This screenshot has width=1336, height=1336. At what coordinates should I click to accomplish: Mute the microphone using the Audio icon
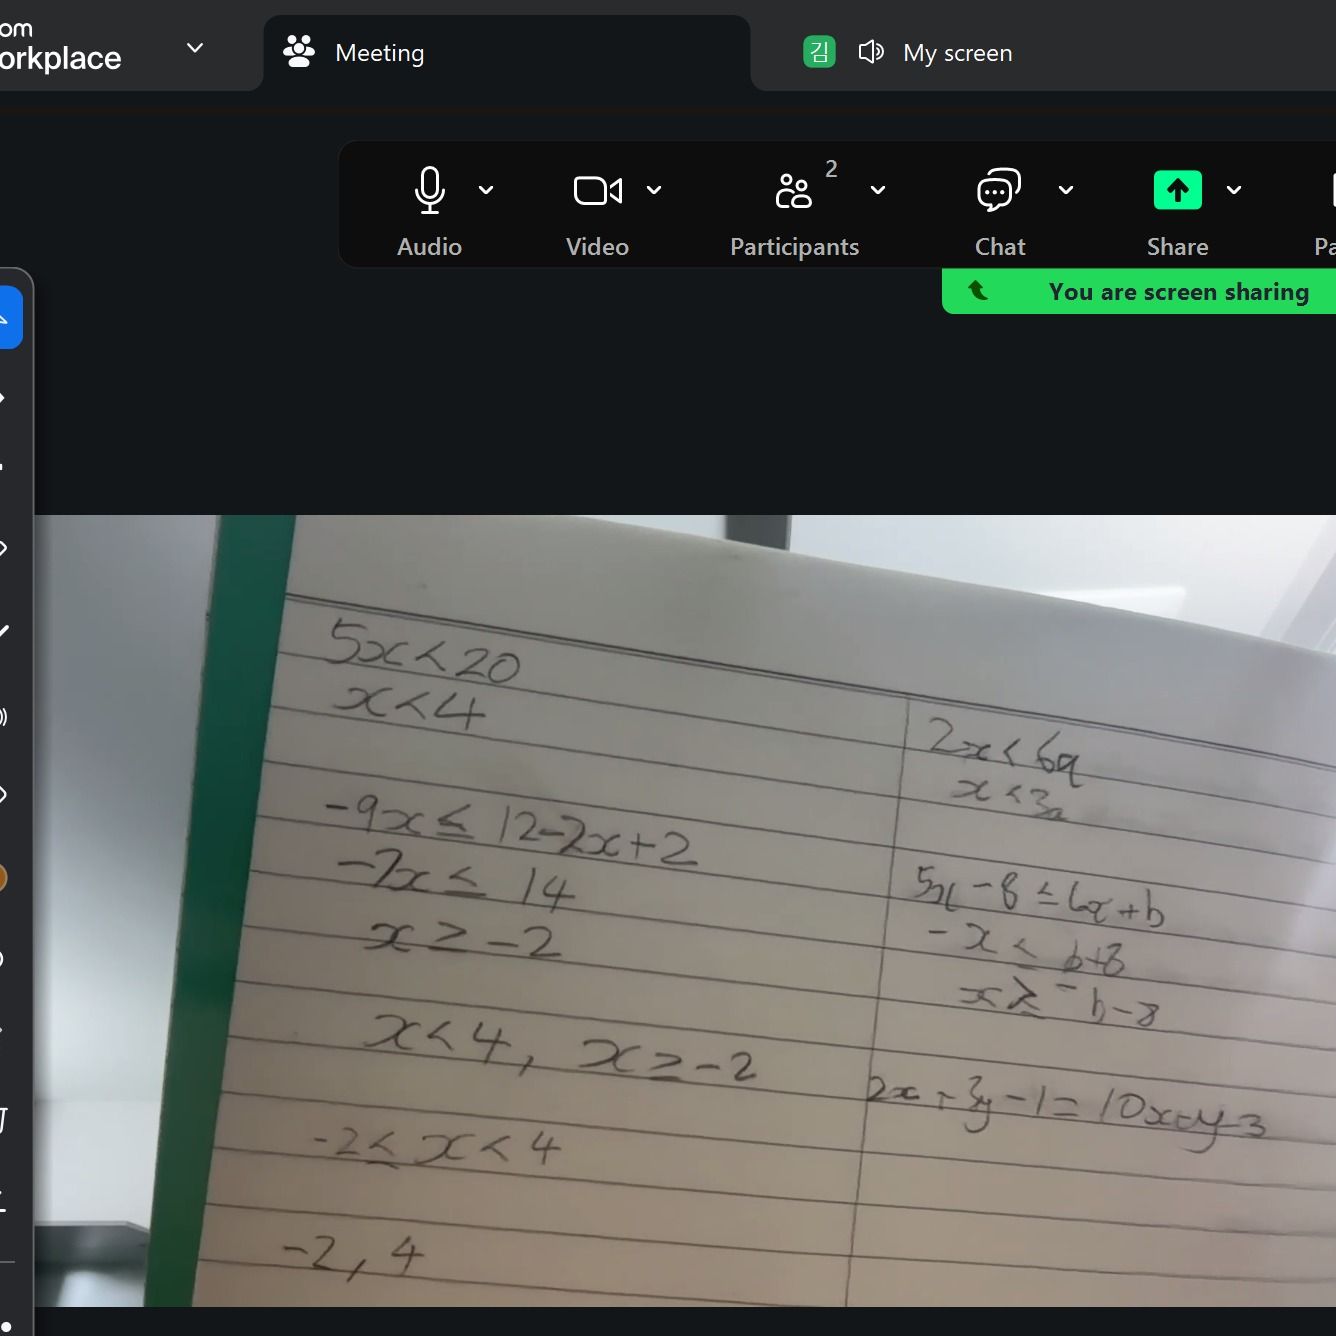tap(429, 190)
